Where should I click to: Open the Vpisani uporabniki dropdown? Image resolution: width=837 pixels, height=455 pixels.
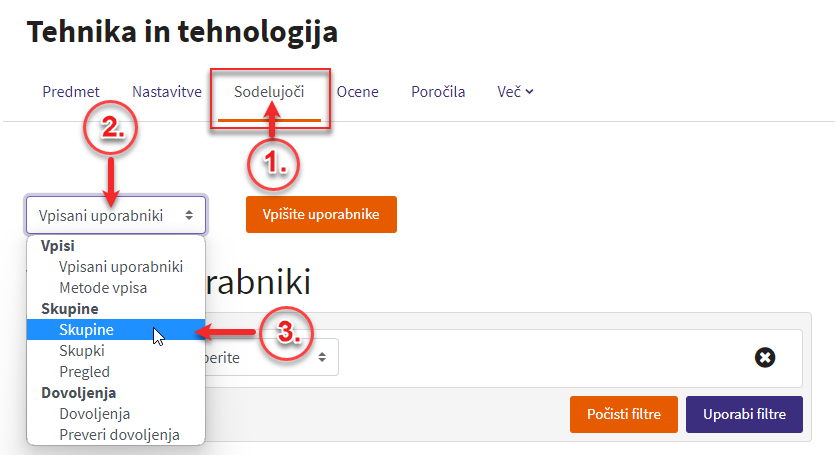point(116,215)
